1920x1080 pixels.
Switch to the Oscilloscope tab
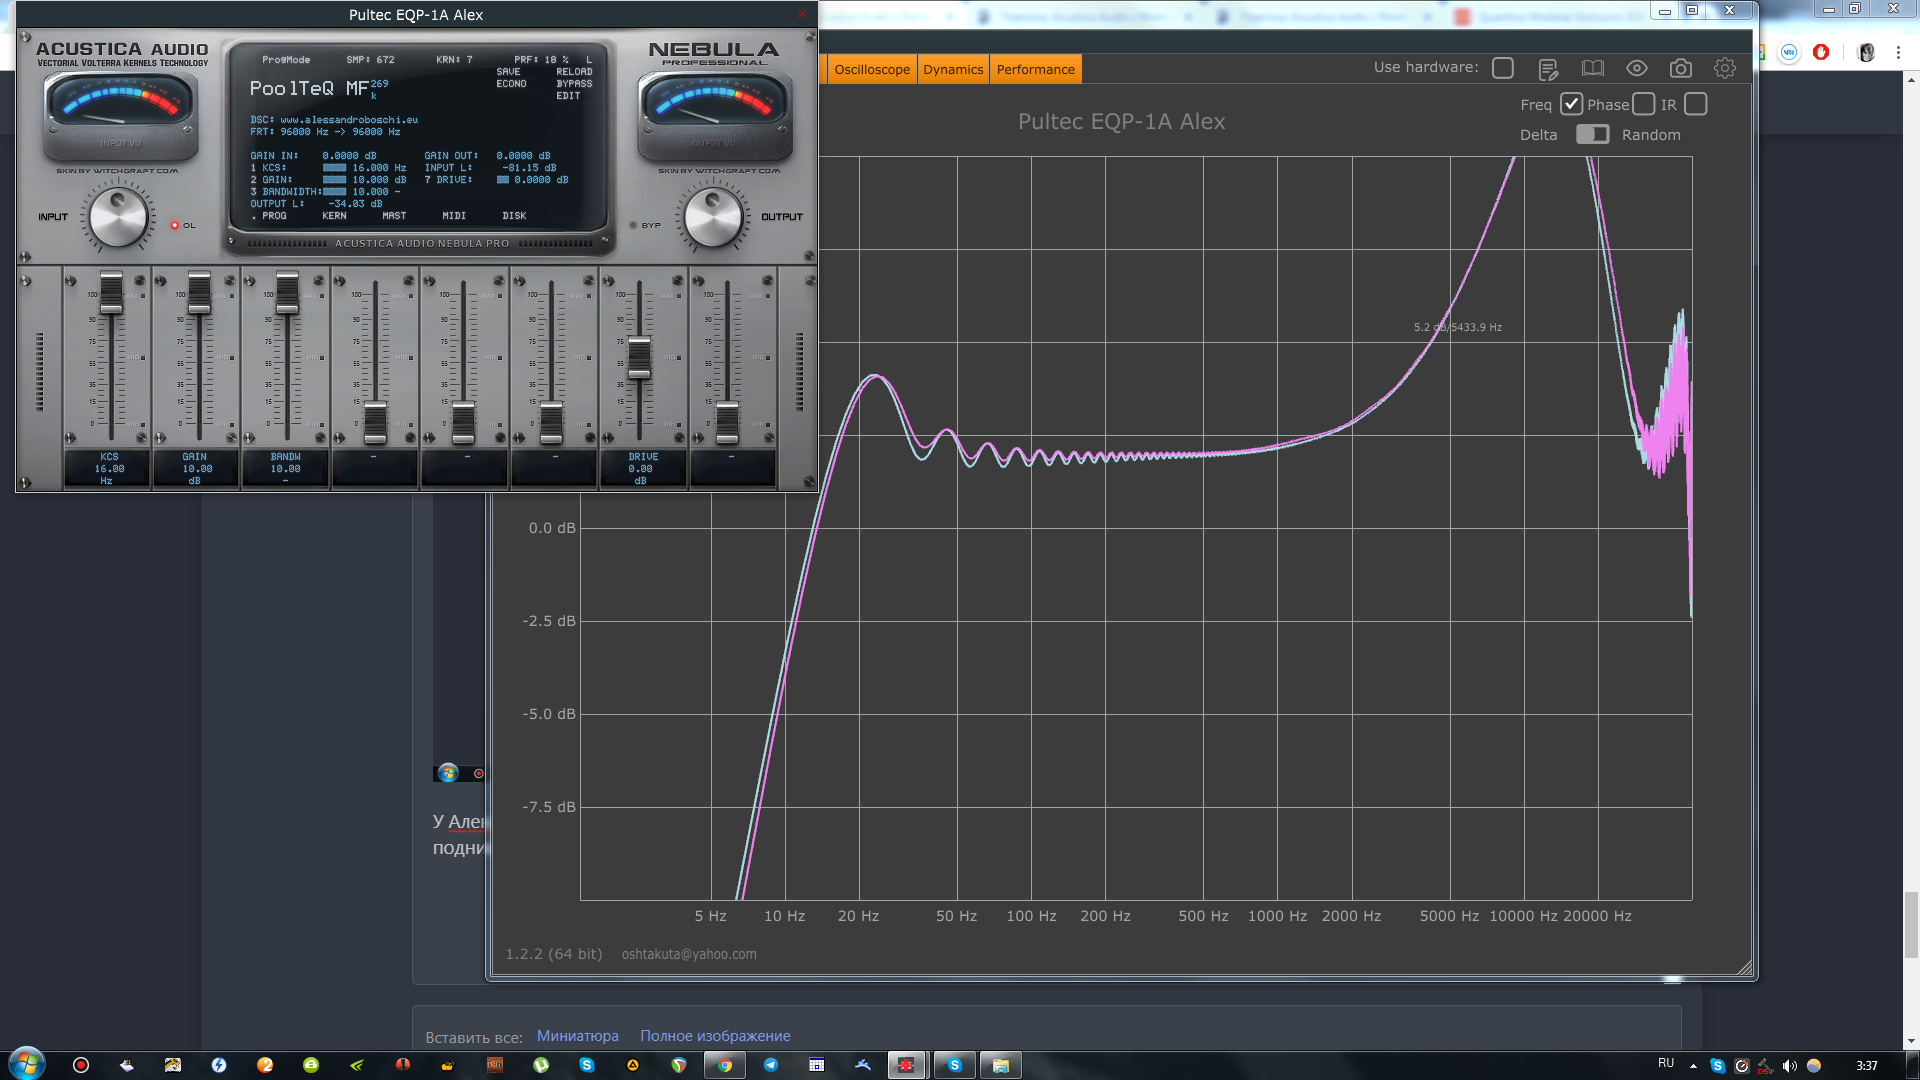(x=872, y=69)
